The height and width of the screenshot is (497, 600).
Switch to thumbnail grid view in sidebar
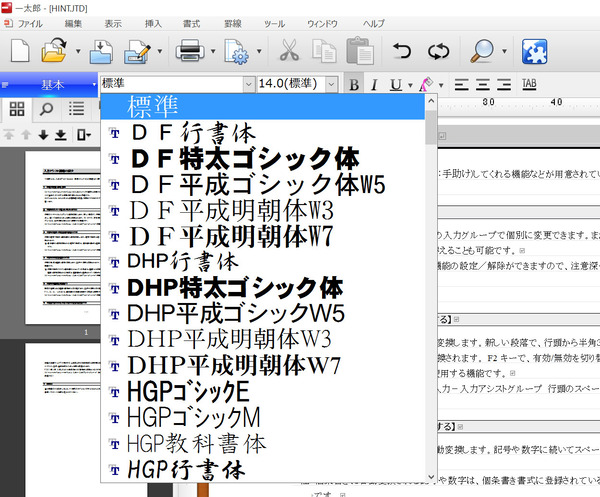point(17,109)
